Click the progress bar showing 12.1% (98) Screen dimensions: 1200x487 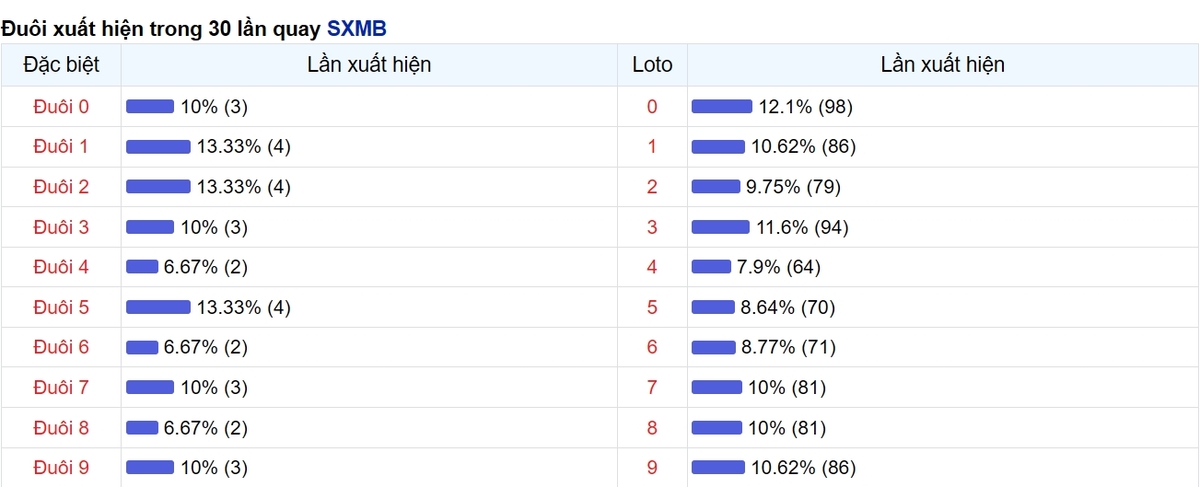722,107
